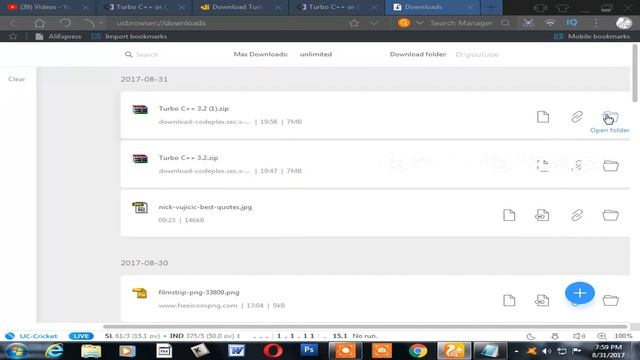Open file Turbo C++ 3.2 (1).zip via page icon
Viewport: 640px width, 360px height.
click(x=543, y=117)
